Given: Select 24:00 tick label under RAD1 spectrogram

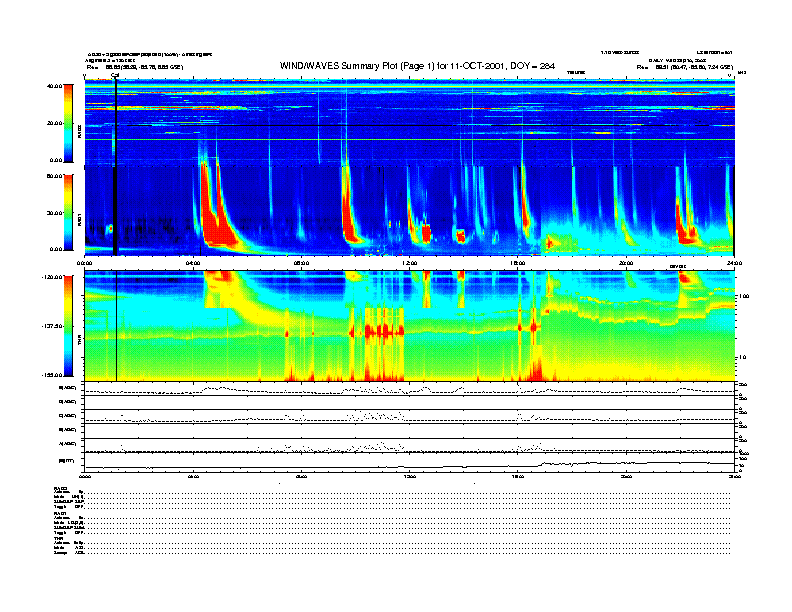Looking at the screenshot, I should click(734, 263).
